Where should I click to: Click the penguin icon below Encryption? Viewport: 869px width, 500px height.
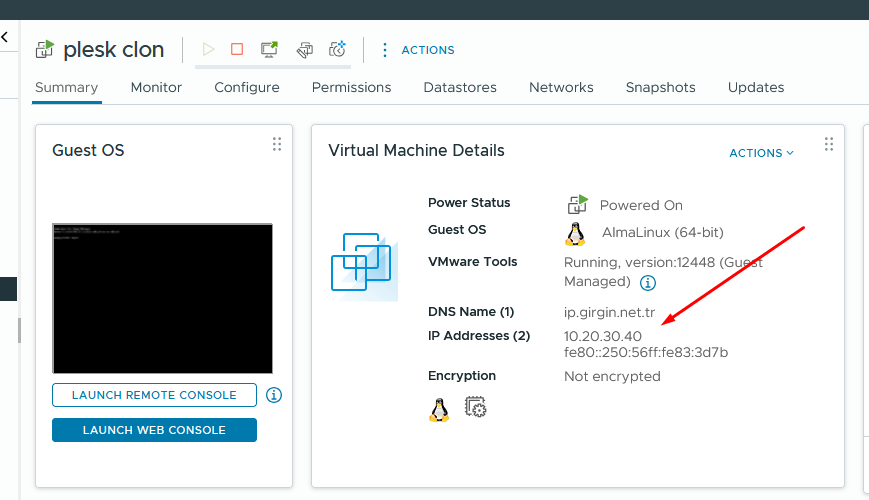439,410
